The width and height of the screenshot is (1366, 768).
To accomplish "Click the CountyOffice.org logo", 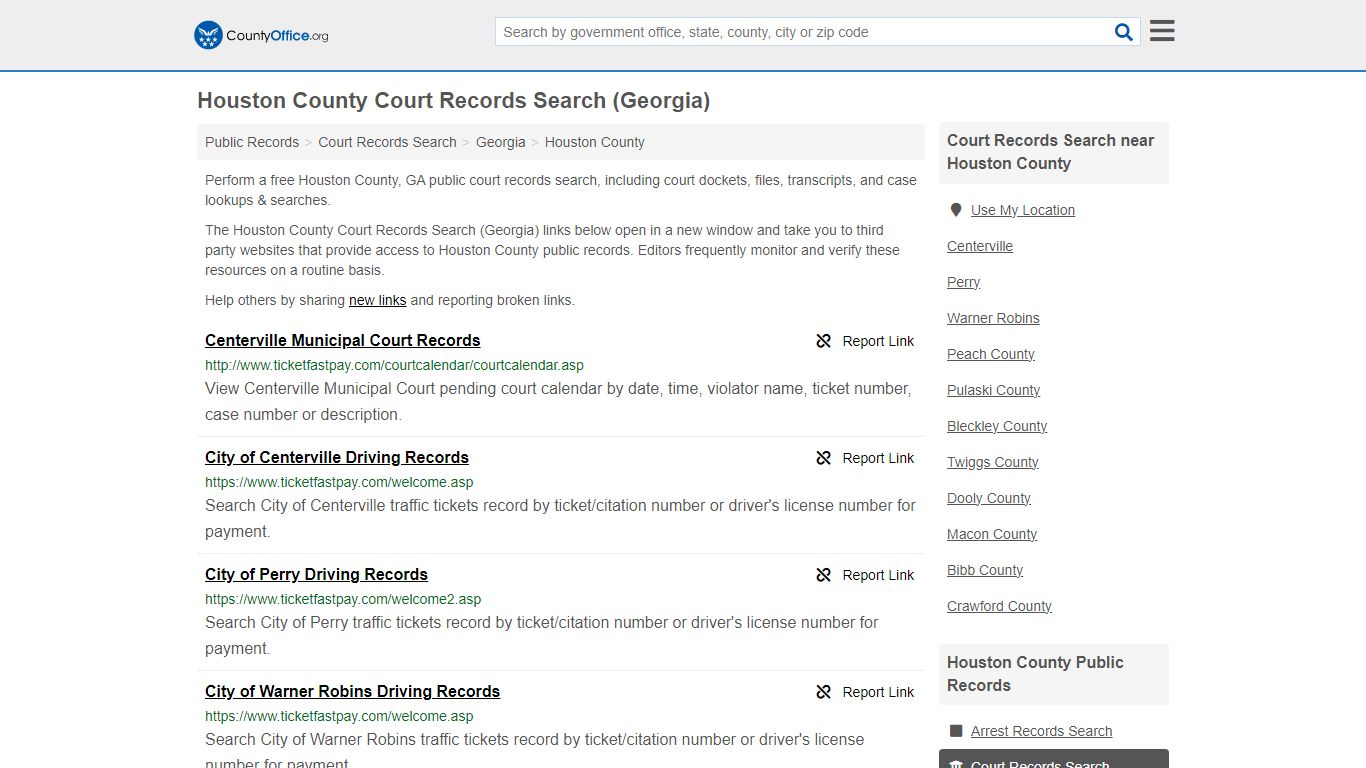I will [x=261, y=35].
